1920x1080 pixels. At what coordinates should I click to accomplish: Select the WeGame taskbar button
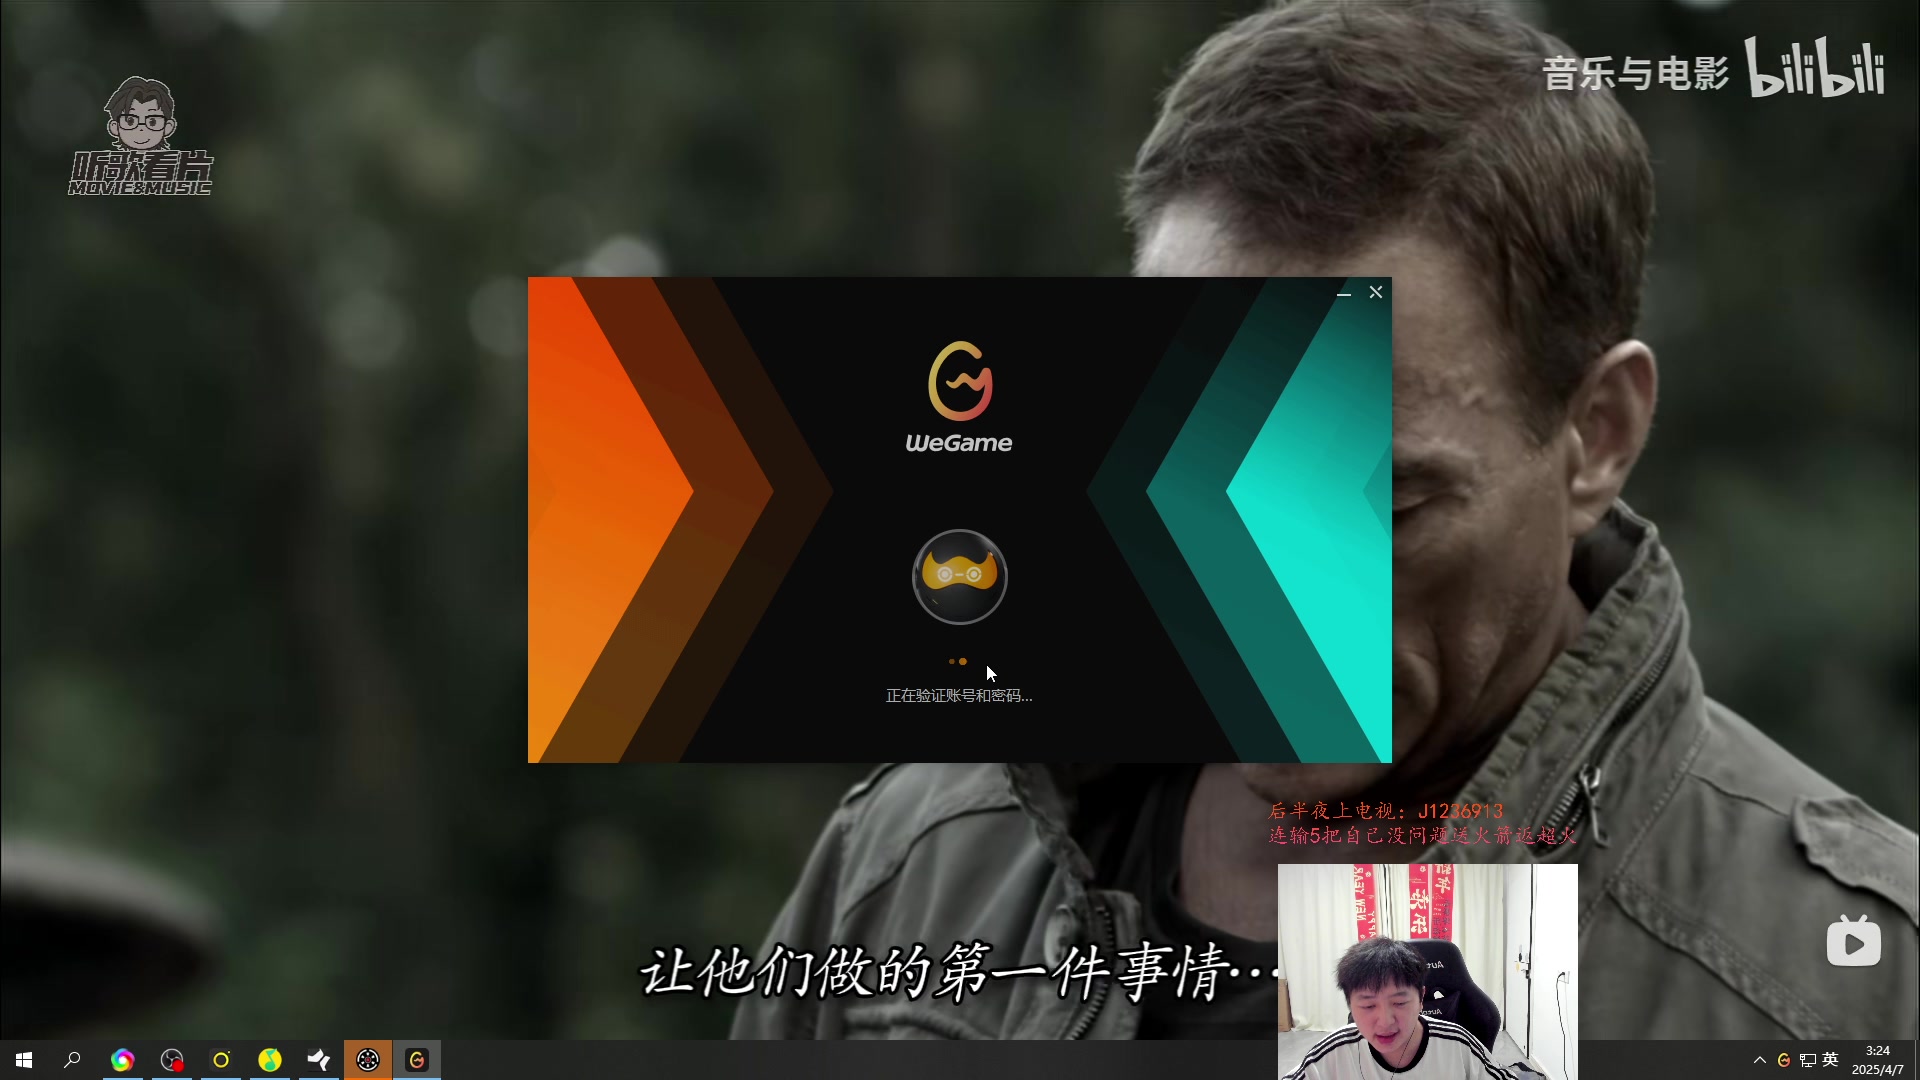(x=417, y=1060)
